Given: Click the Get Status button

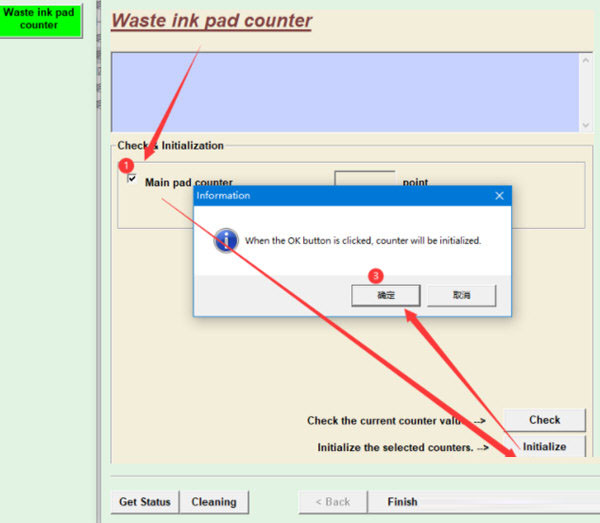Looking at the screenshot, I should pos(145,502).
